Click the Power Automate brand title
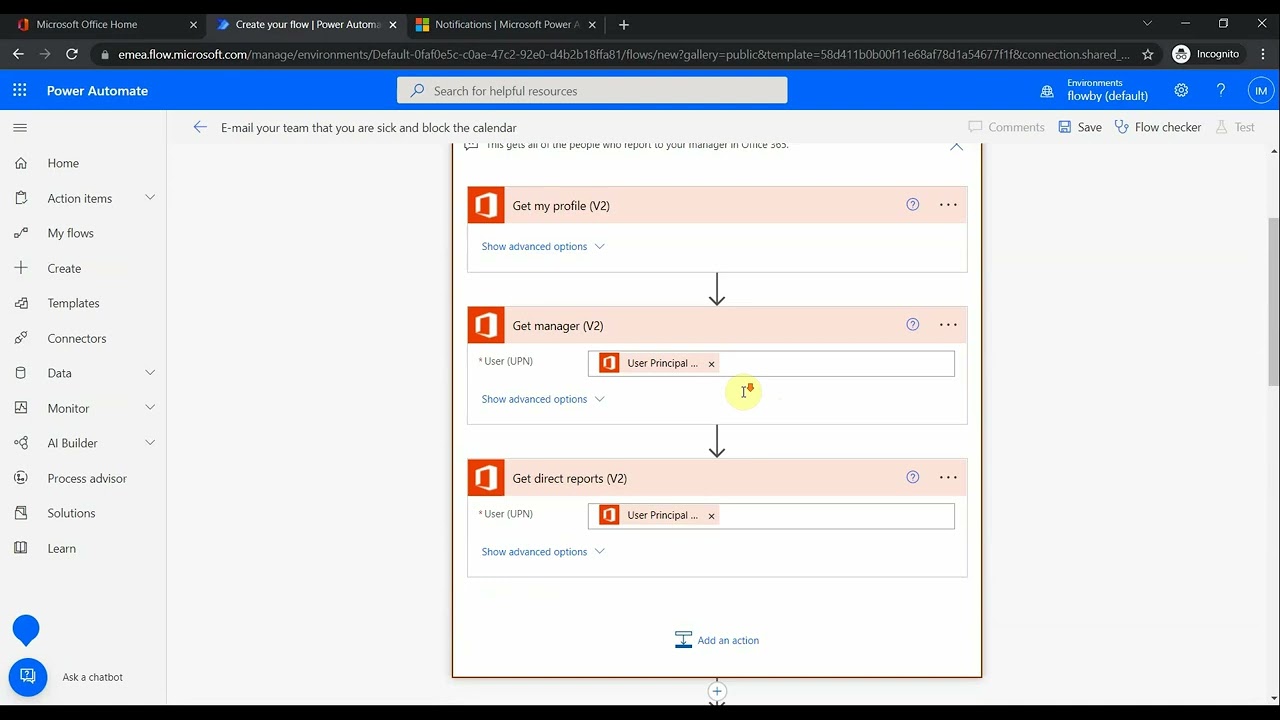 pos(97,90)
